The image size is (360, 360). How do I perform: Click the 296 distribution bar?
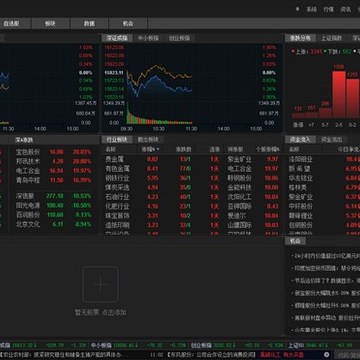pos(325,113)
